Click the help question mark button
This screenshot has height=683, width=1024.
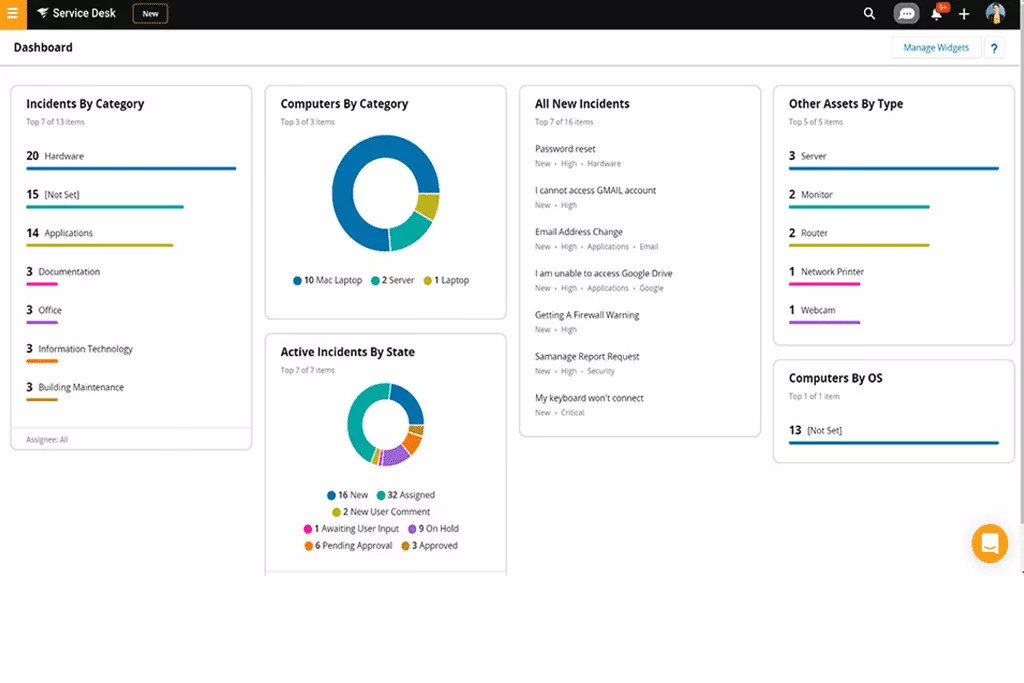coord(994,48)
